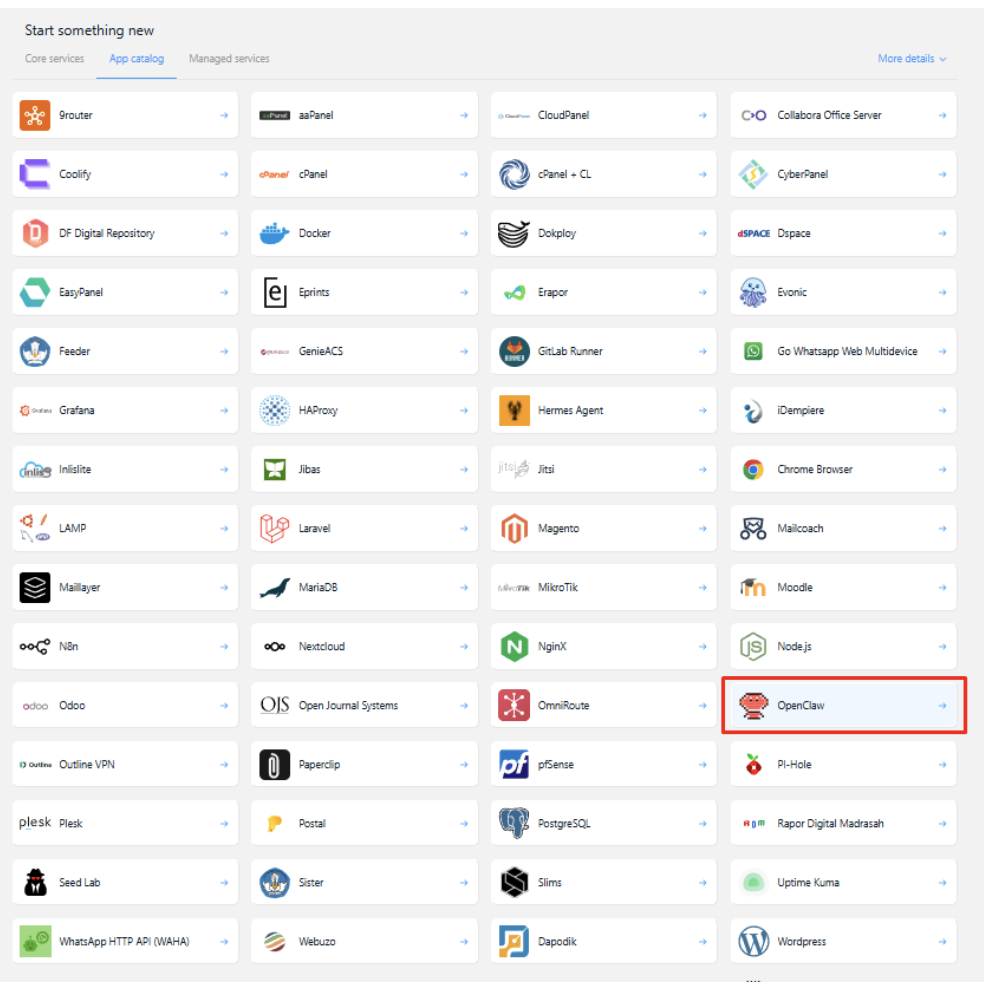Open the Go Whatsapp green icon
Viewport: 984px width, 988px height.
(753, 351)
